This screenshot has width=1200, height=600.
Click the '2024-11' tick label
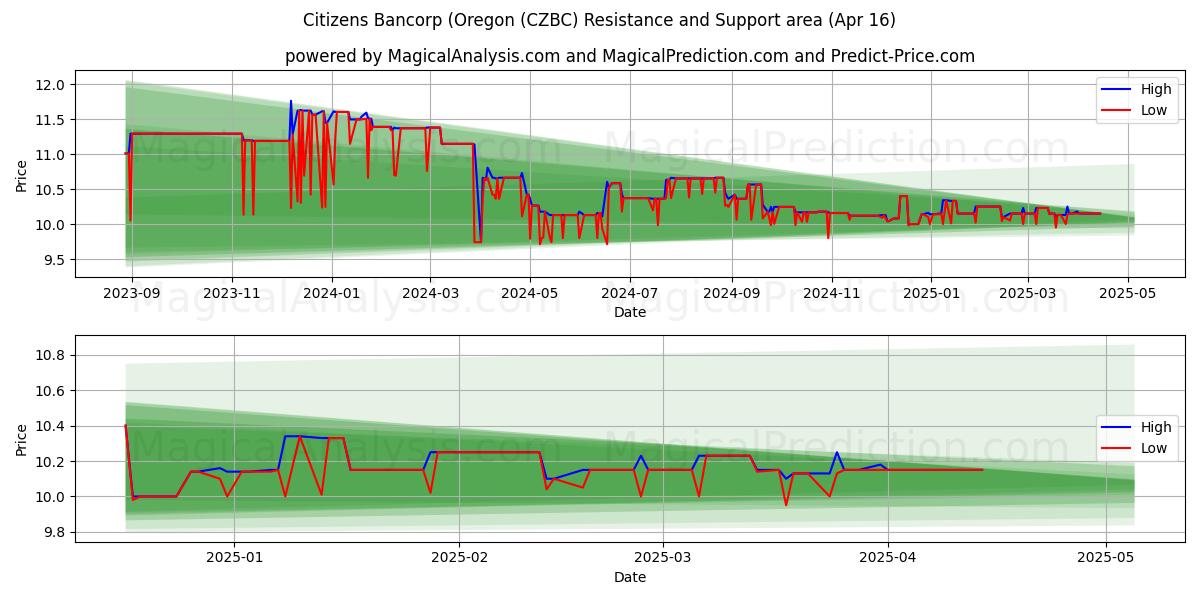coord(830,293)
